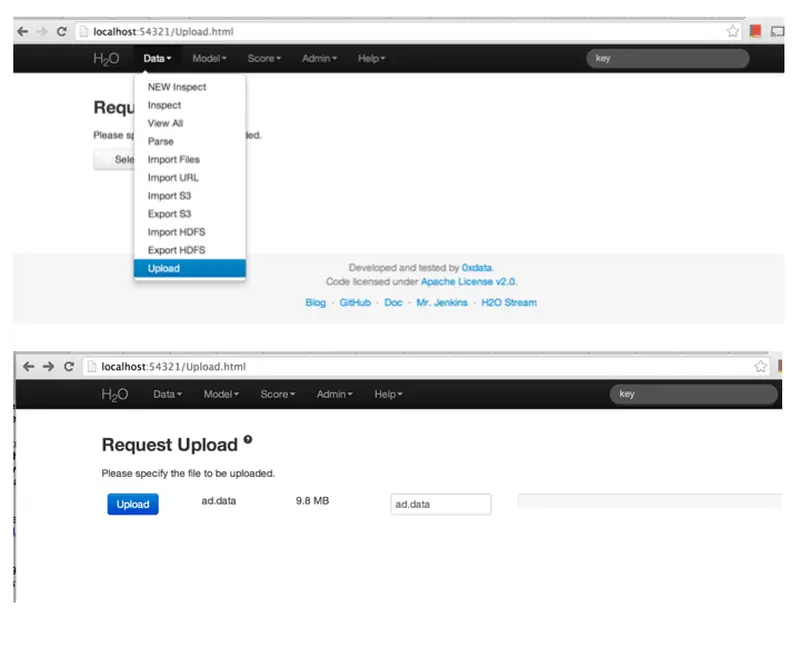The height and width of the screenshot is (658, 800).
Task: Select View All in the Data menu
Action: click(x=190, y=123)
